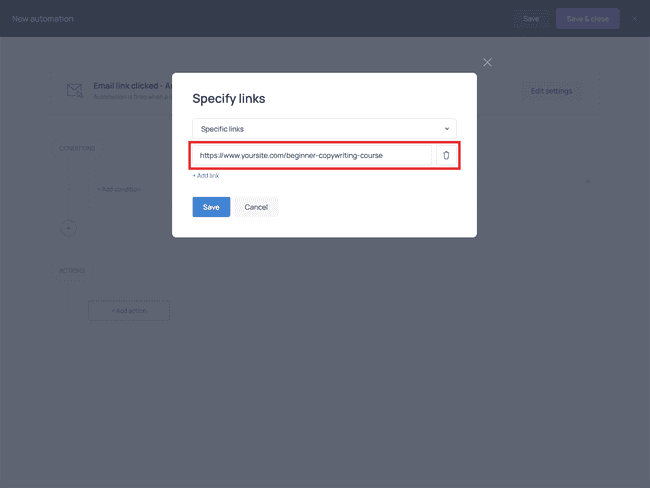Click the circular plus icon under conditions

point(68,228)
